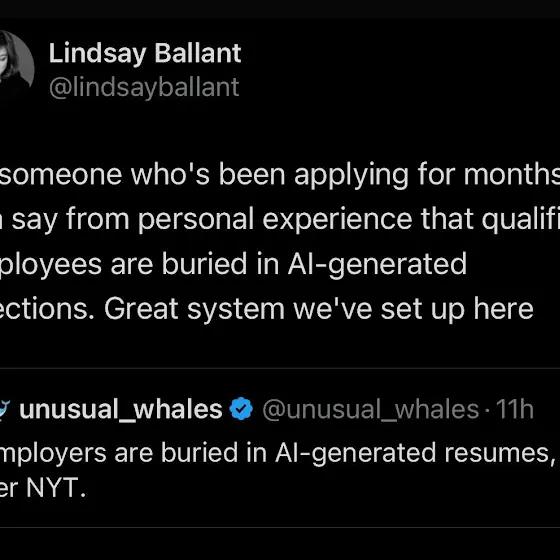Open the 11h timestamp link

coord(515,409)
